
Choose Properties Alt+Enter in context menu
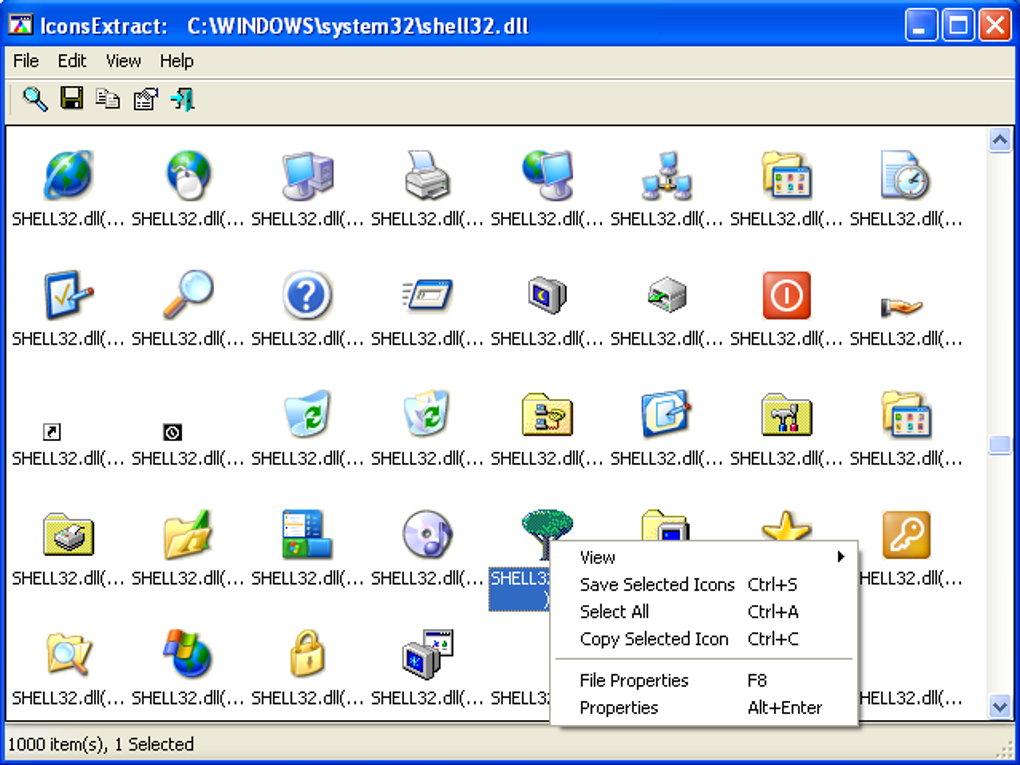coord(705,708)
